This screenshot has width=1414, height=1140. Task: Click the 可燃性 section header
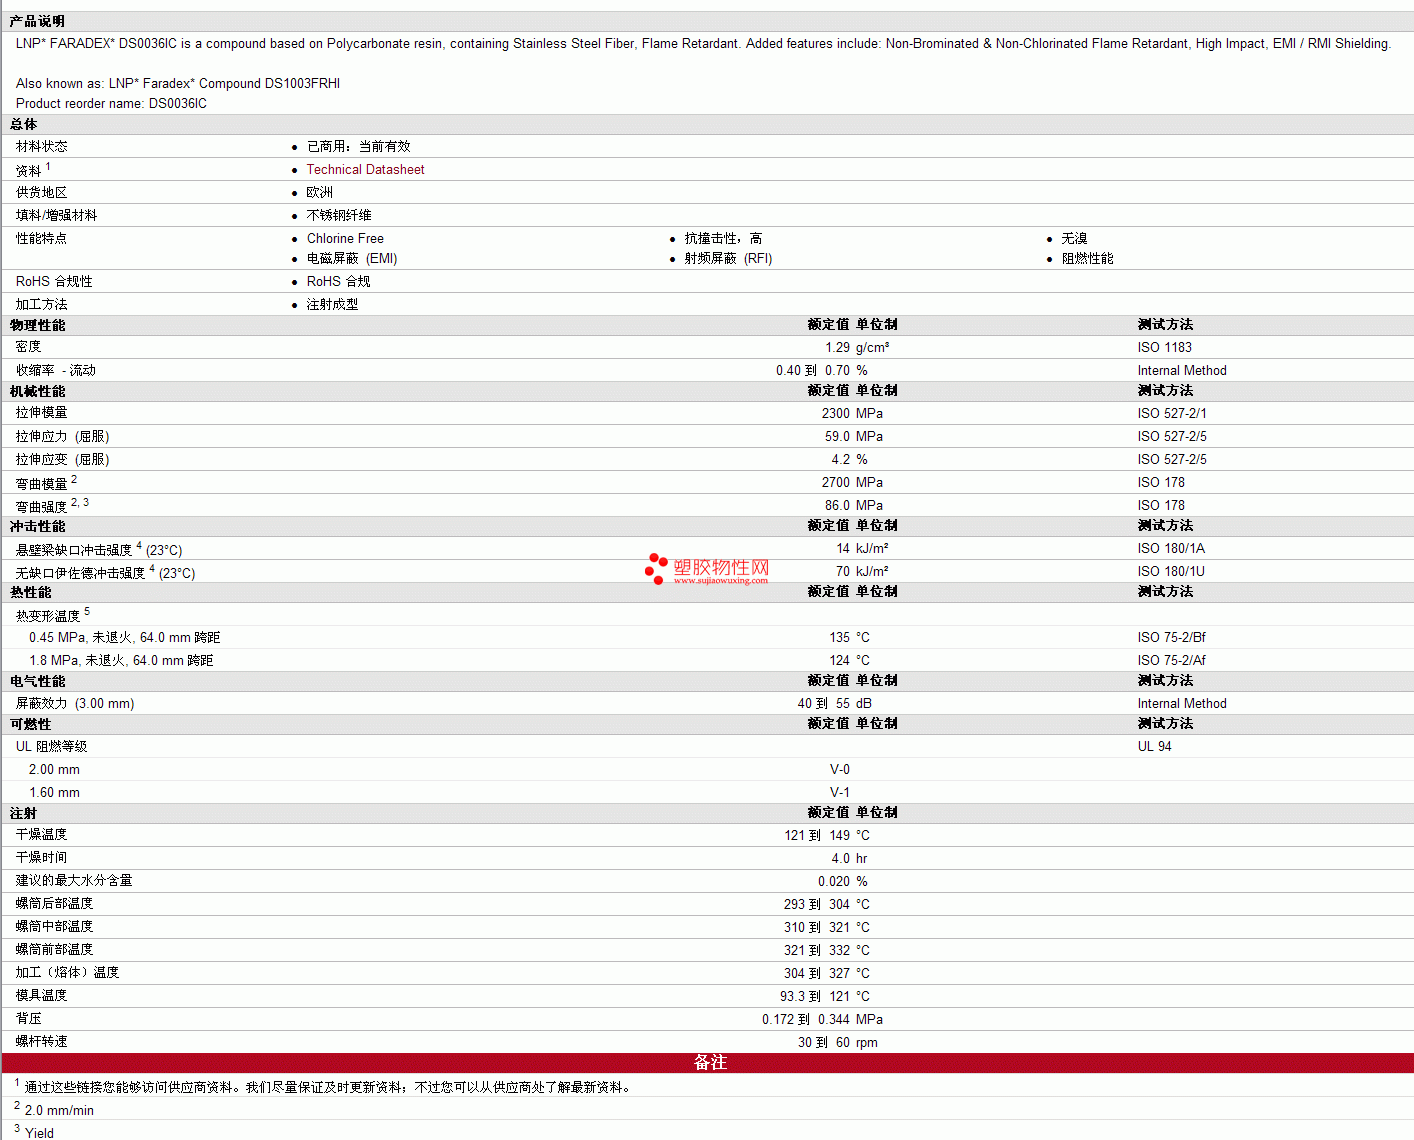tap(30, 725)
